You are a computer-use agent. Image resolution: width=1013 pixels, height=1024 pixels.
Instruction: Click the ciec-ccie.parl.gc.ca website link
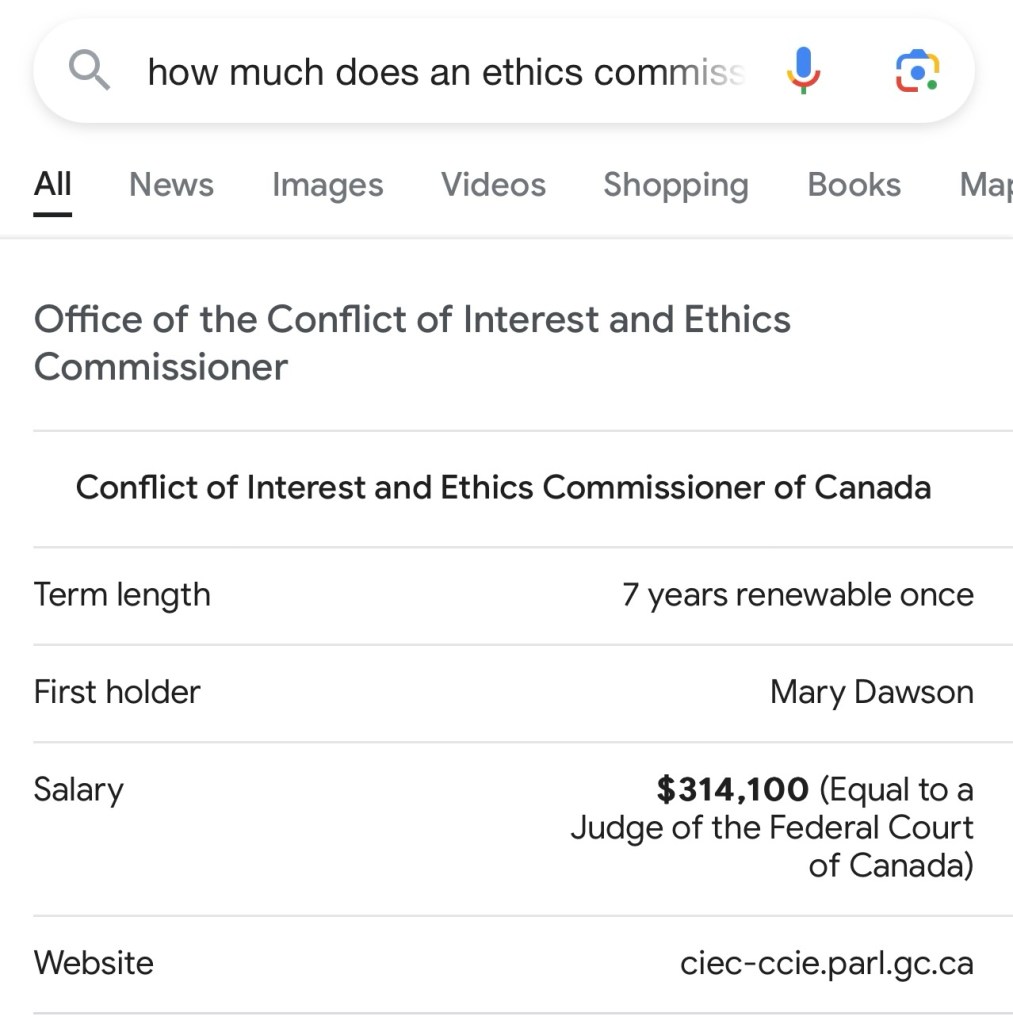click(826, 963)
